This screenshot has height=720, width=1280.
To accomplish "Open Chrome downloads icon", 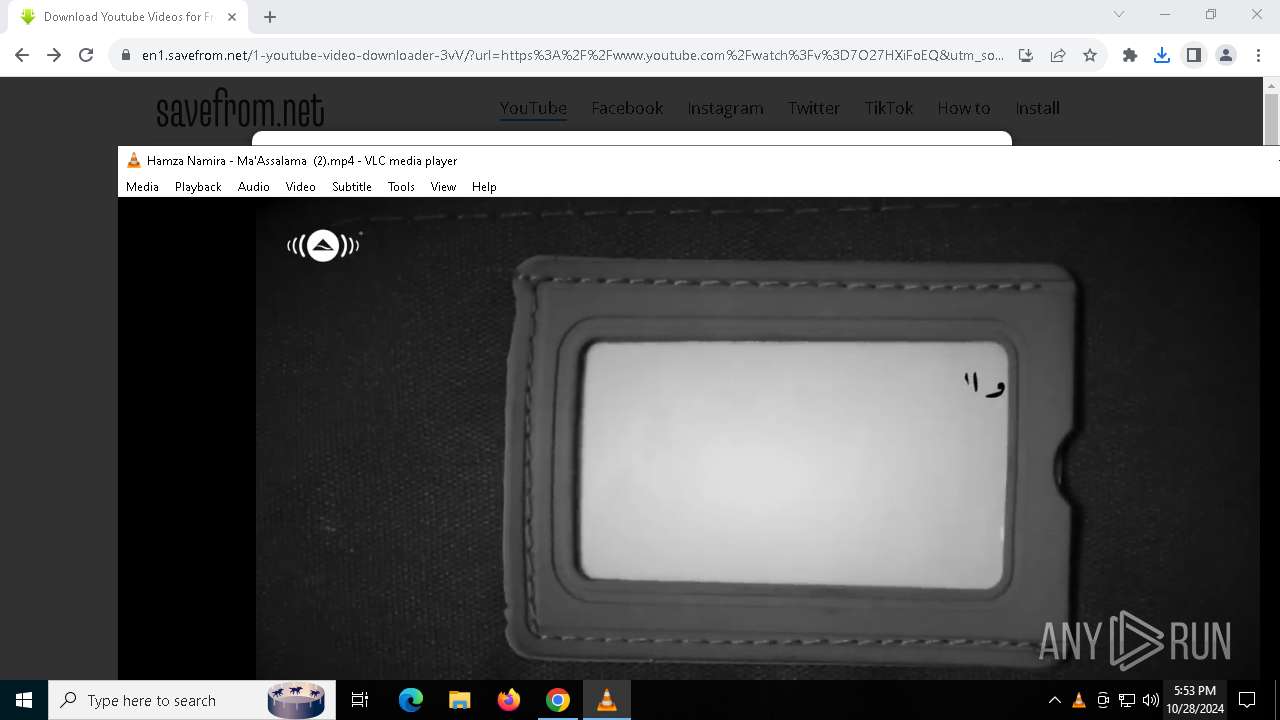I will click(x=1162, y=55).
